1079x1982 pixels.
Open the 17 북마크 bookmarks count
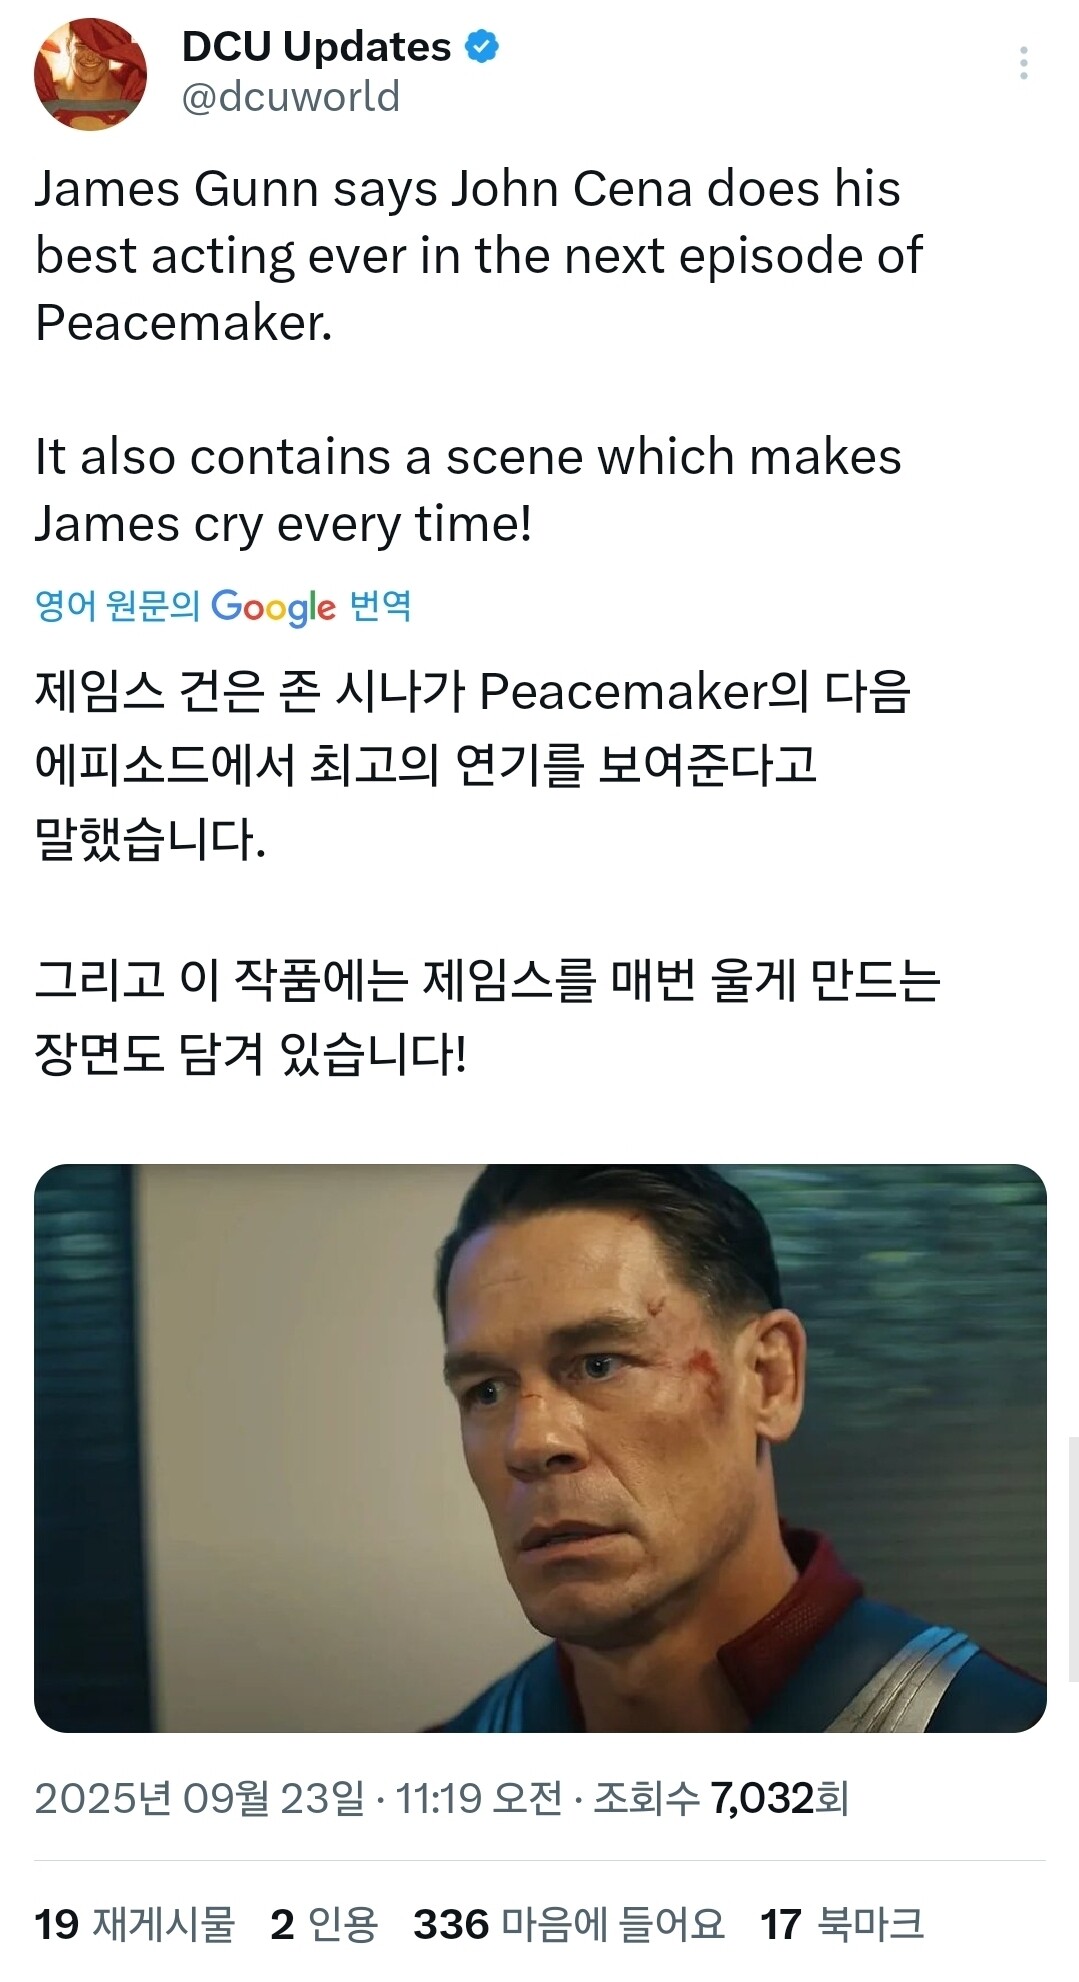842,1924
